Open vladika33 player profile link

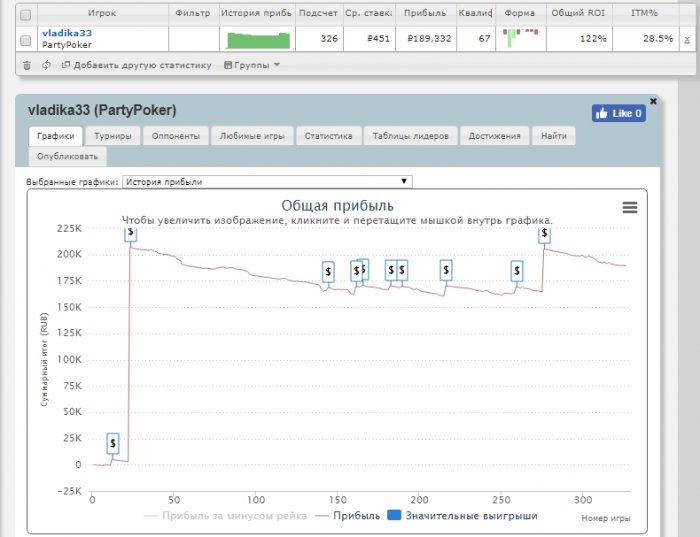pyautogui.click(x=67, y=33)
